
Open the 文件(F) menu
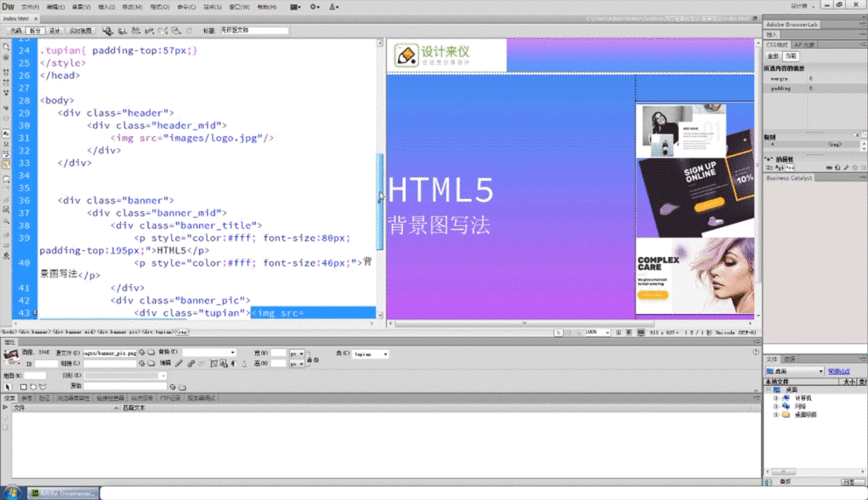coord(30,6)
